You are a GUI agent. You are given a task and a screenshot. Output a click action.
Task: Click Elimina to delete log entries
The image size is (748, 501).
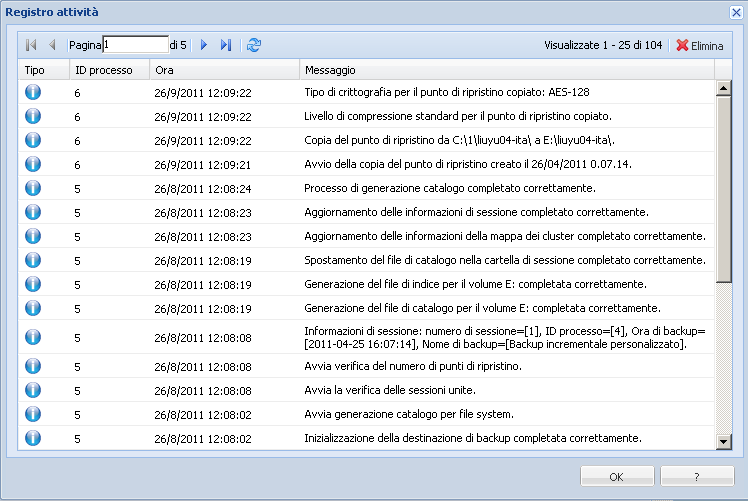coord(699,45)
